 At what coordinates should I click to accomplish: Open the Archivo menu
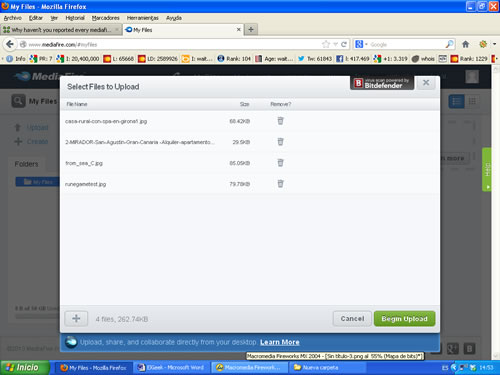tap(13, 18)
